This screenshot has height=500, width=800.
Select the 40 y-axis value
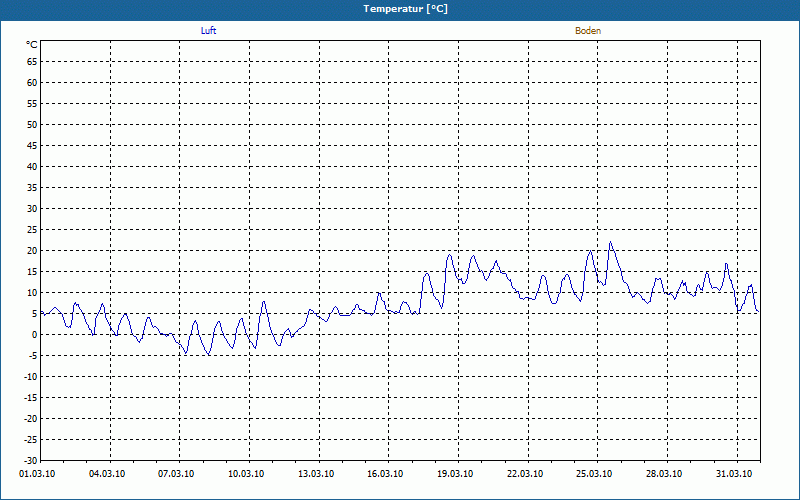tap(32, 167)
